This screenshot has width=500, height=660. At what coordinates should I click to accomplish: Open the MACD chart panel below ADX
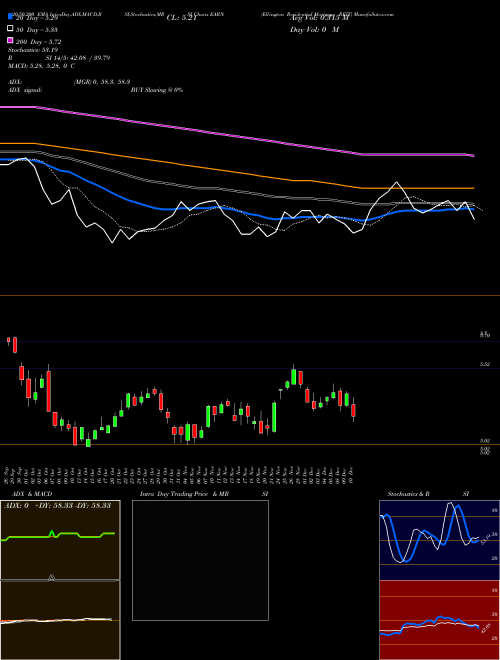(x=60, y=620)
